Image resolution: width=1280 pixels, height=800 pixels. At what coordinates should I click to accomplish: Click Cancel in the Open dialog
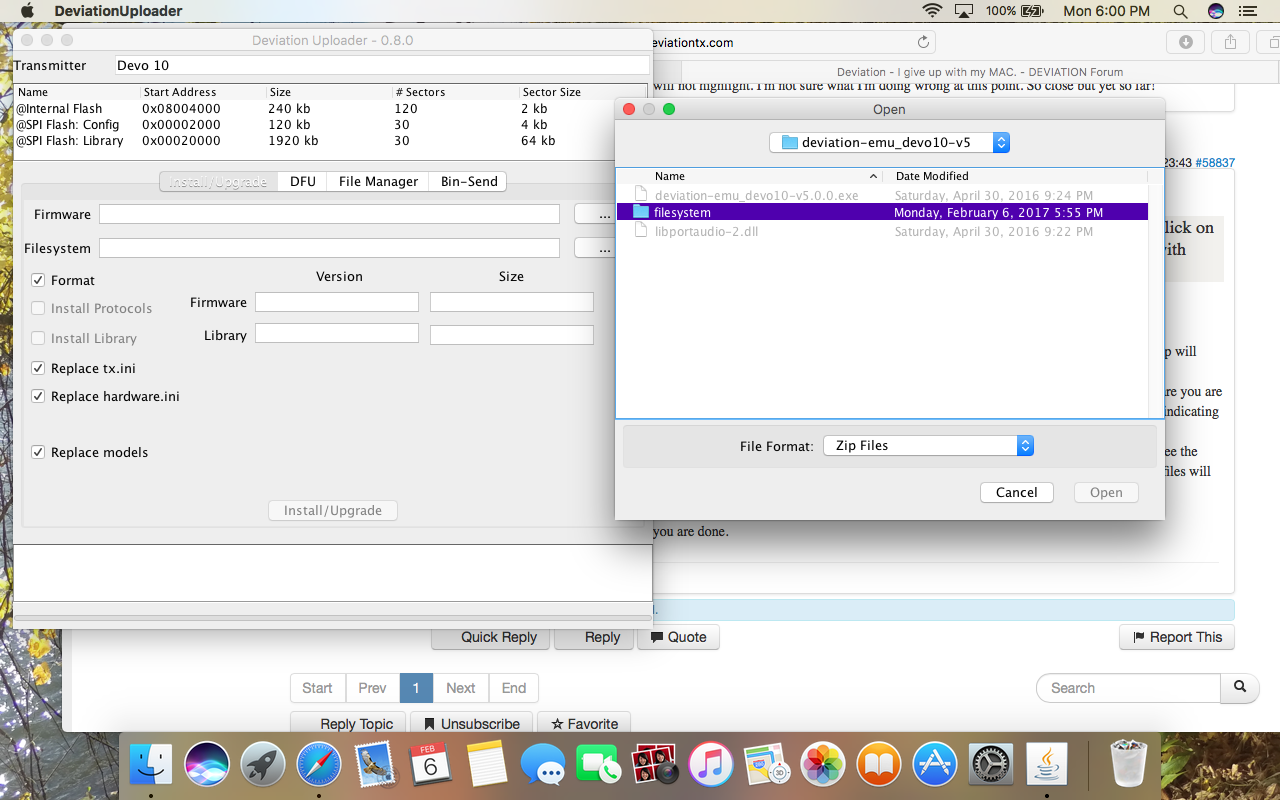coord(1016,492)
